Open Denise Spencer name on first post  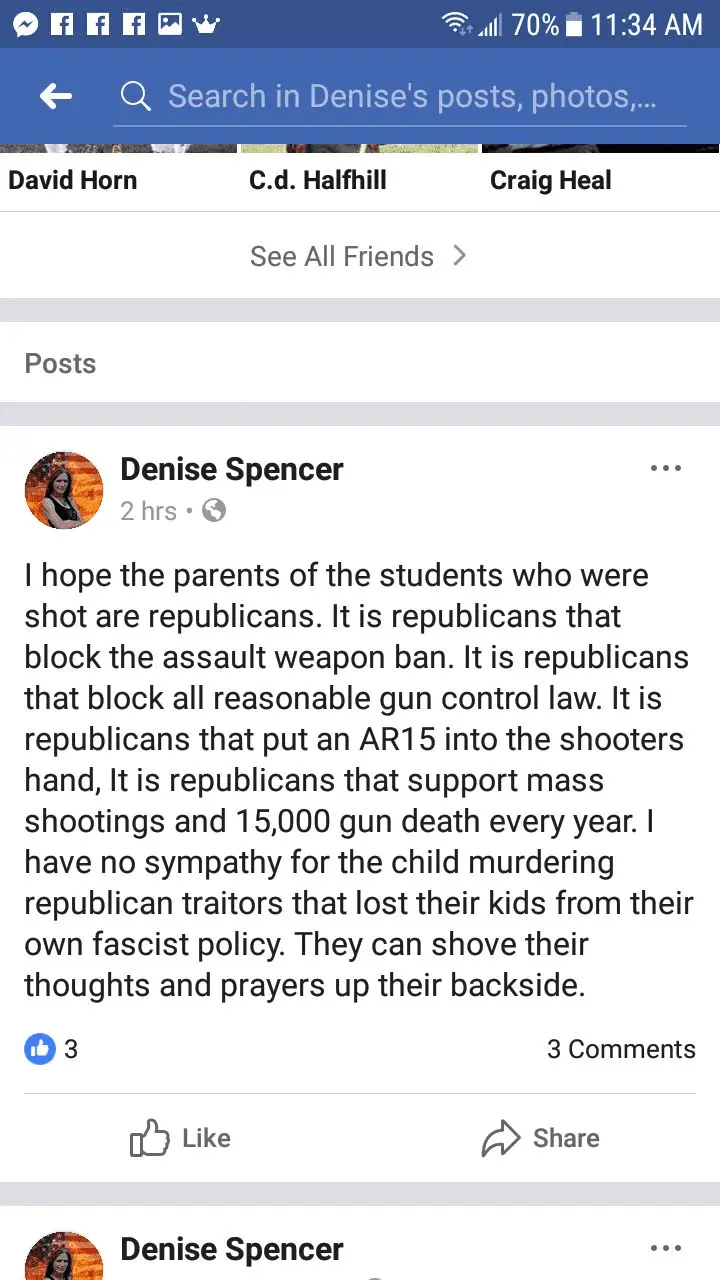pyautogui.click(x=231, y=469)
